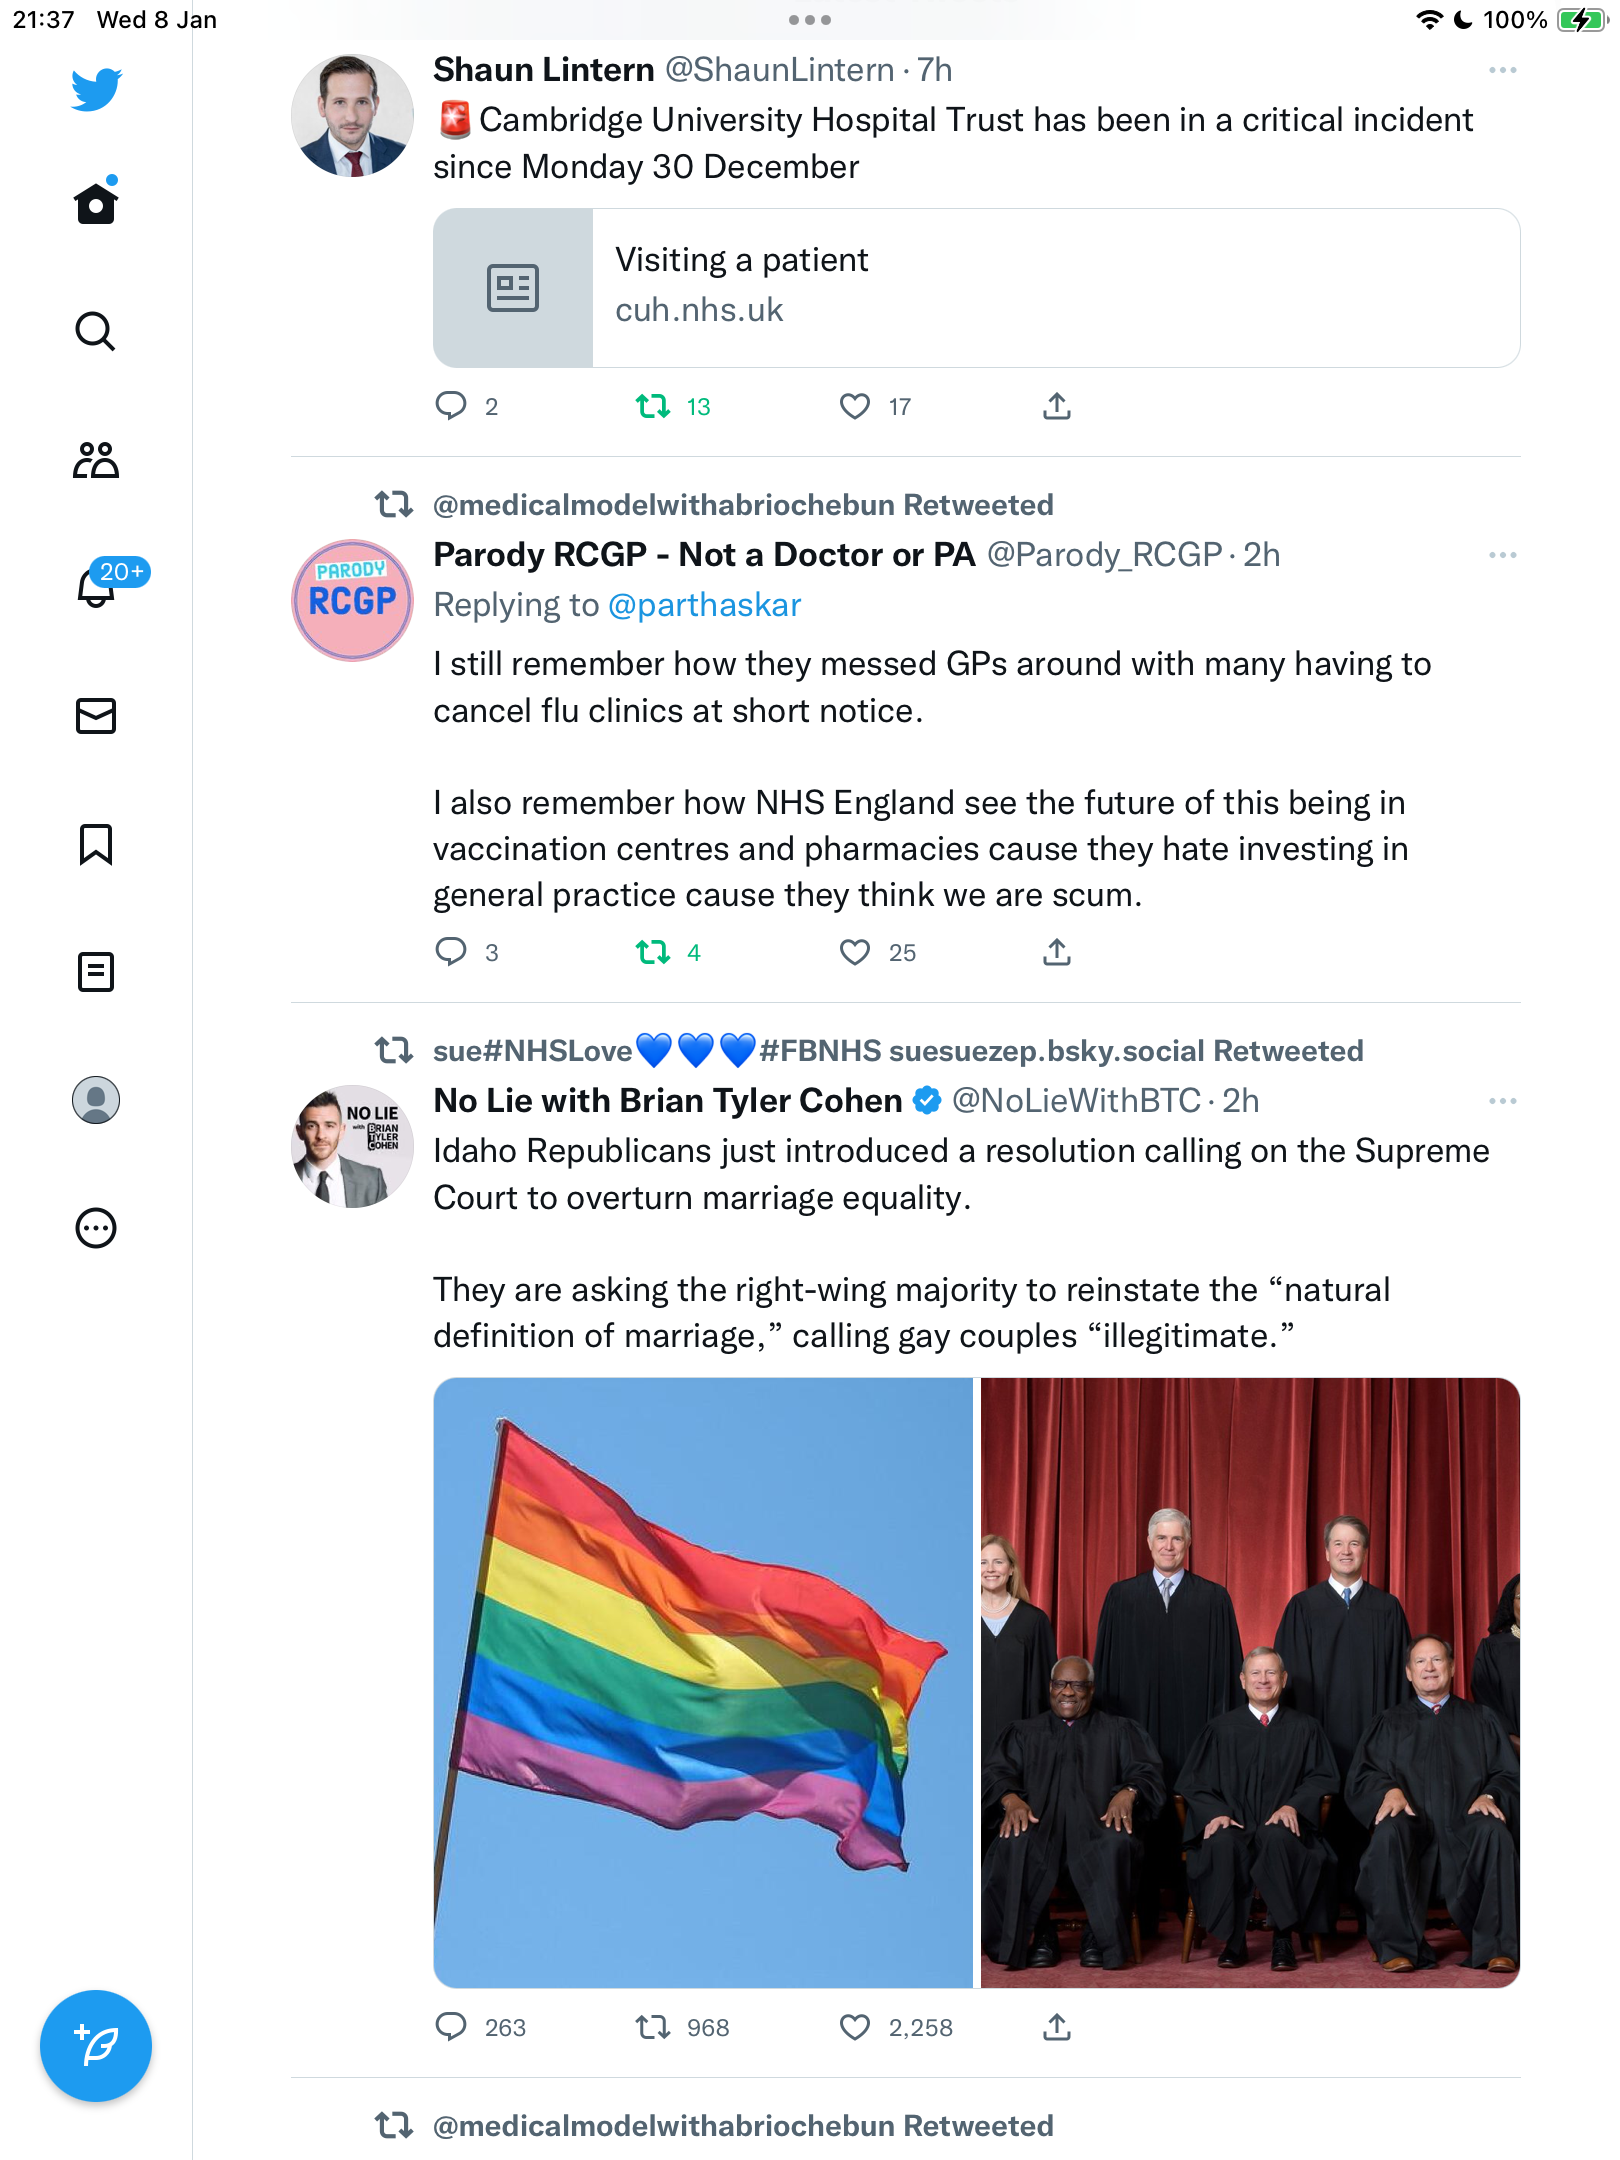Open the sidebar More circle menu

pyautogui.click(x=96, y=1228)
